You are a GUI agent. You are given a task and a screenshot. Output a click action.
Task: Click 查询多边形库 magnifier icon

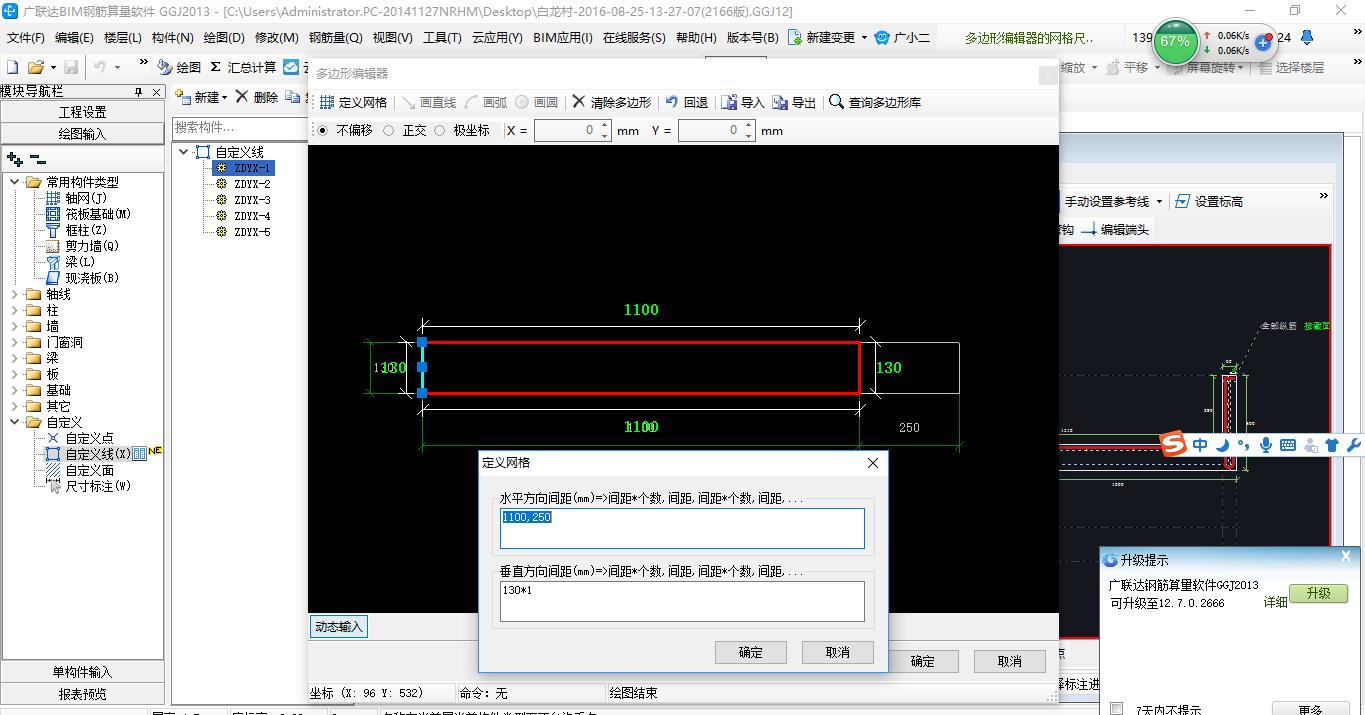point(836,102)
